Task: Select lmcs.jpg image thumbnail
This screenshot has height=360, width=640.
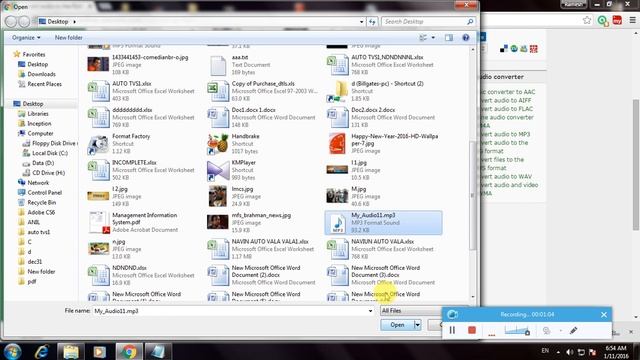Action: pyautogui.click(x=218, y=196)
